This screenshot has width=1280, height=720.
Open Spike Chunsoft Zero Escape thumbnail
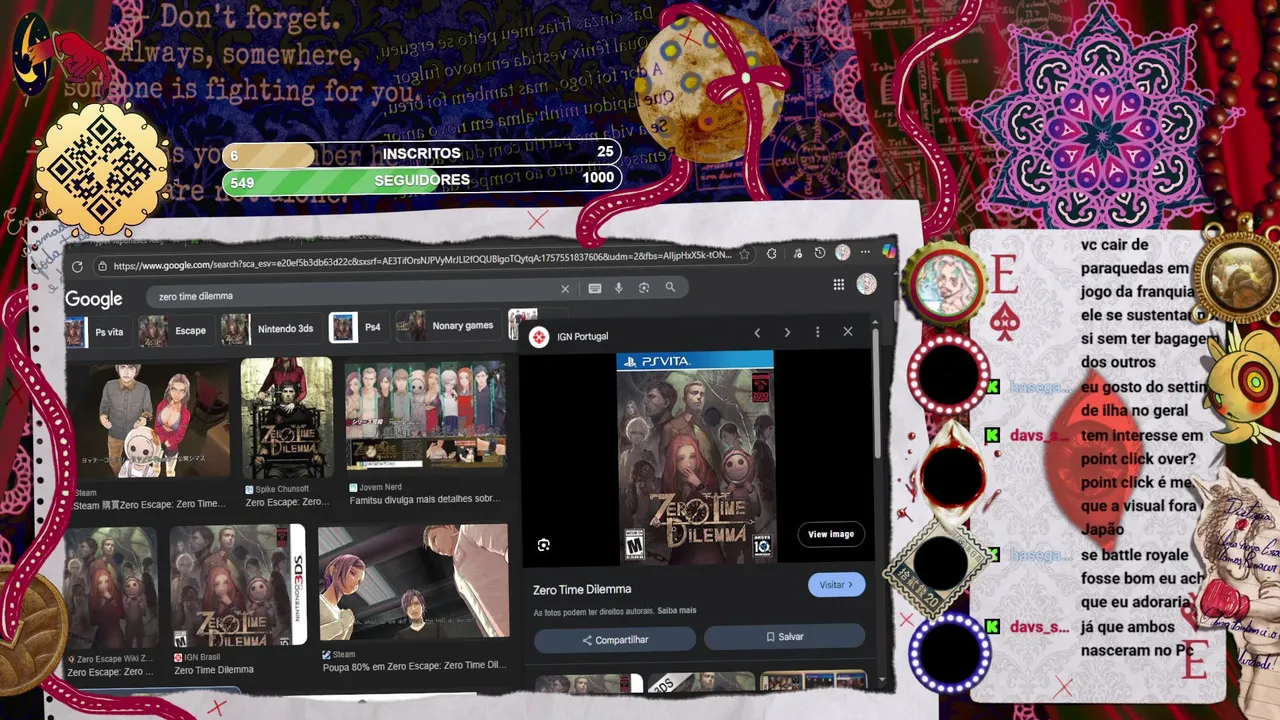(287, 420)
